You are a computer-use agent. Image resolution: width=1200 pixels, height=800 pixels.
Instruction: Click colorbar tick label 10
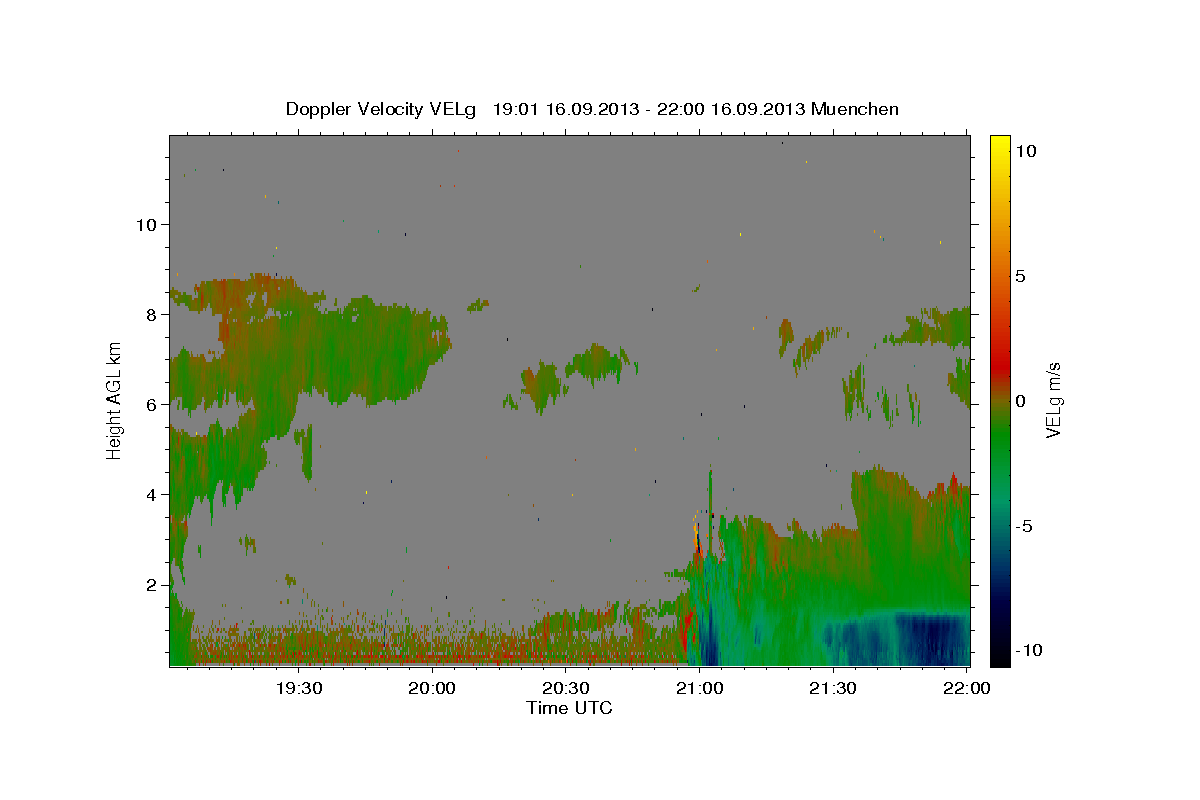[x=1027, y=150]
